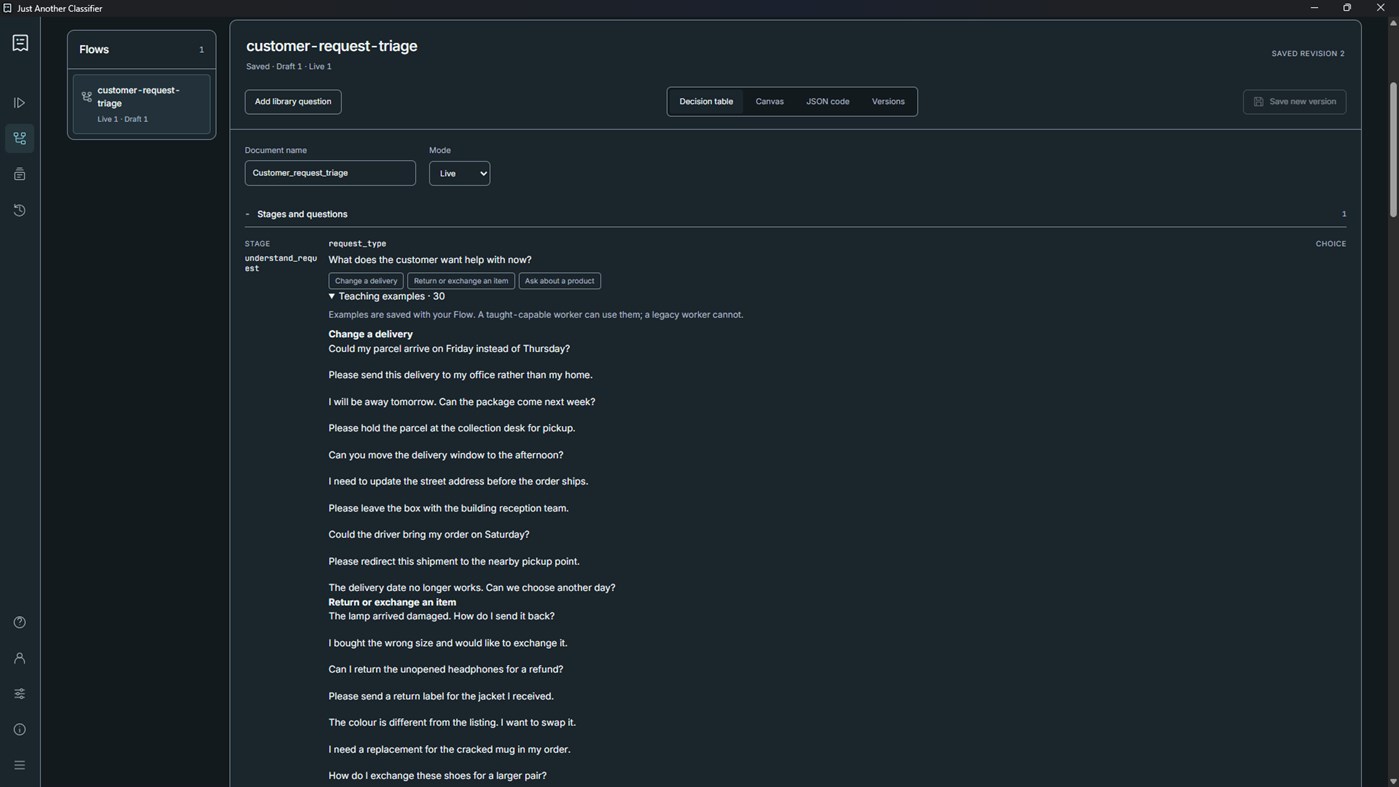Image resolution: width=1399 pixels, height=787 pixels.
Task: Open the run/play icon in sidebar
Action: click(x=19, y=103)
